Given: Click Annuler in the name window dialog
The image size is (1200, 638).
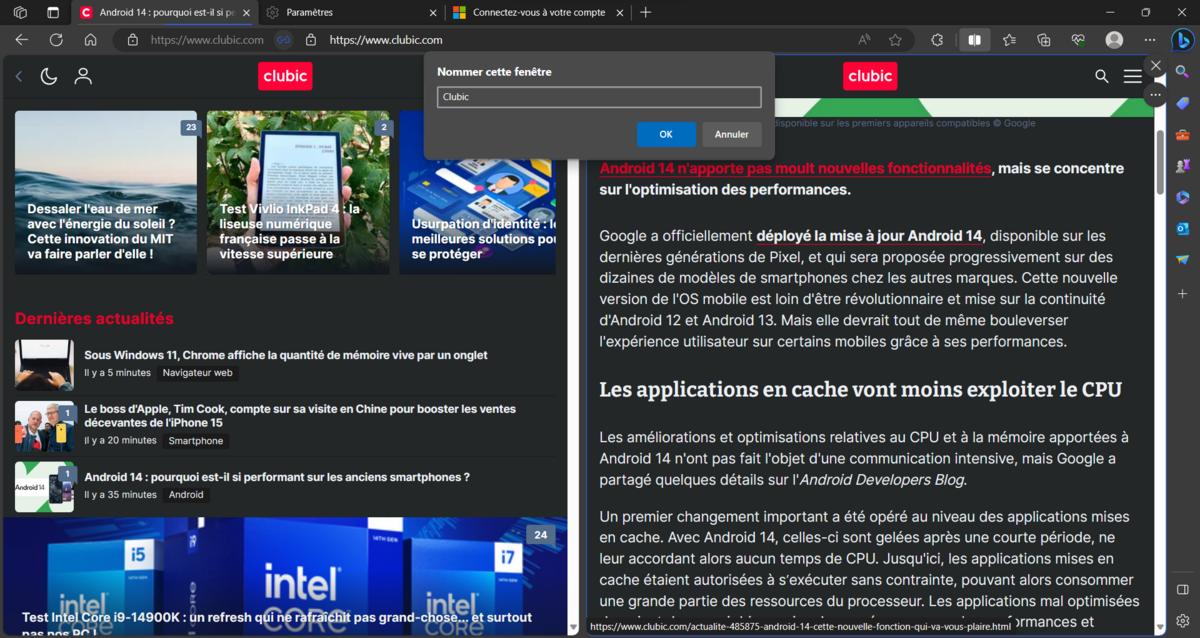Looking at the screenshot, I should tap(732, 134).
